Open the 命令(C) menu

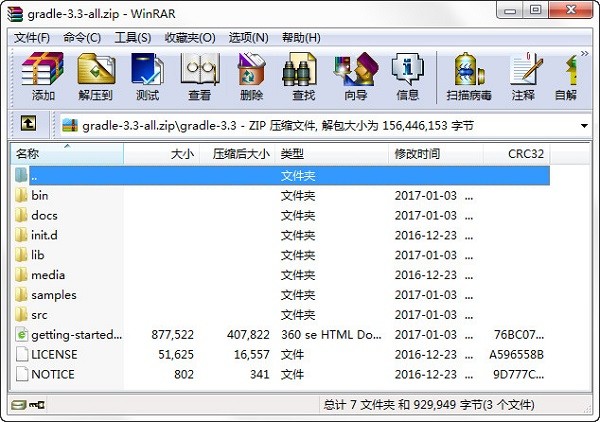82,37
